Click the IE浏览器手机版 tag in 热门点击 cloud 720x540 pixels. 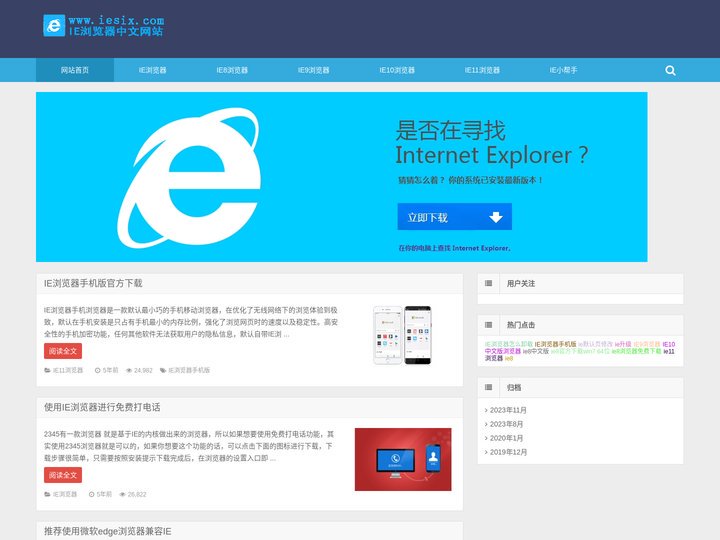click(555, 344)
